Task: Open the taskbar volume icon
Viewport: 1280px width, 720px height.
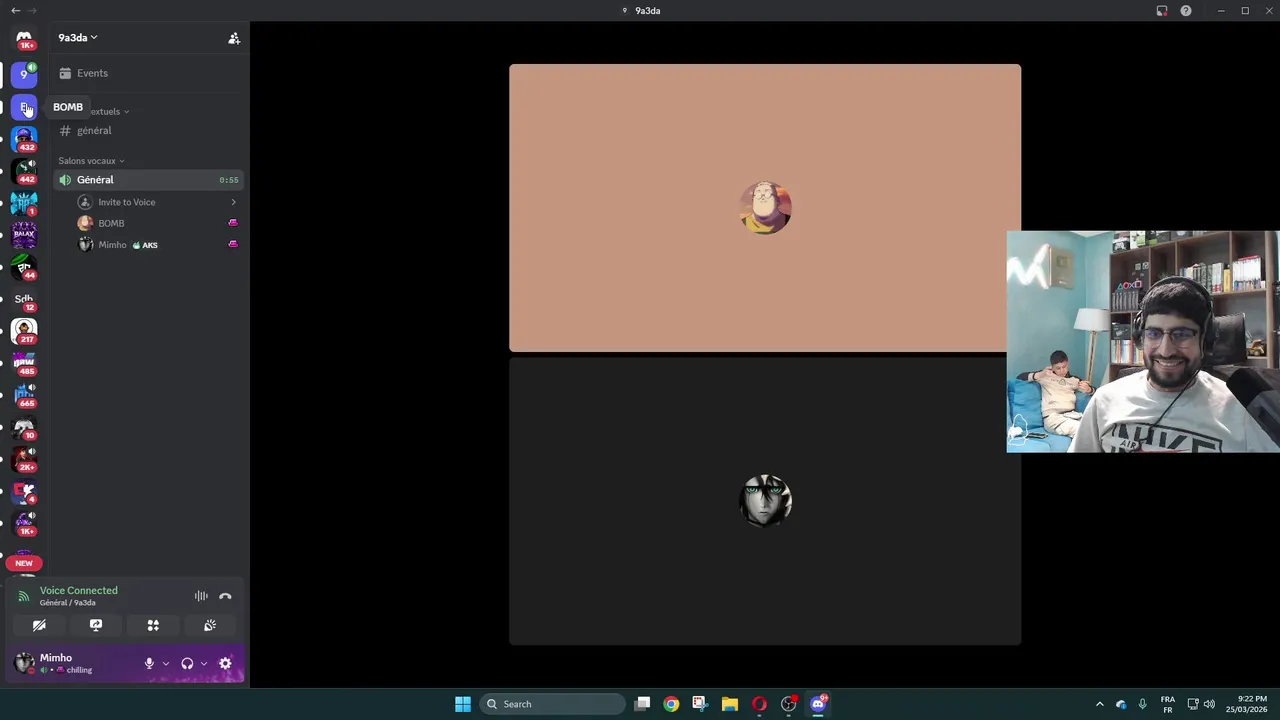Action: point(1209,704)
